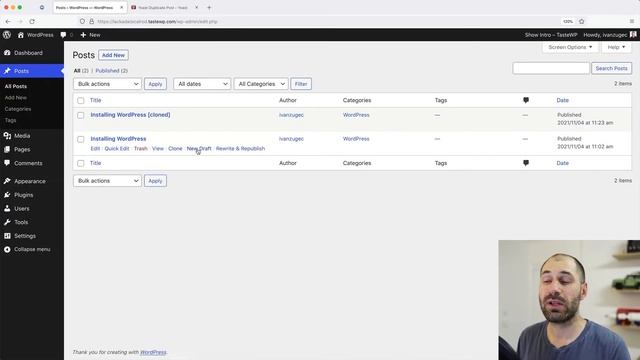Click the Trash row action
This screenshot has width=640, height=360.
(141, 149)
